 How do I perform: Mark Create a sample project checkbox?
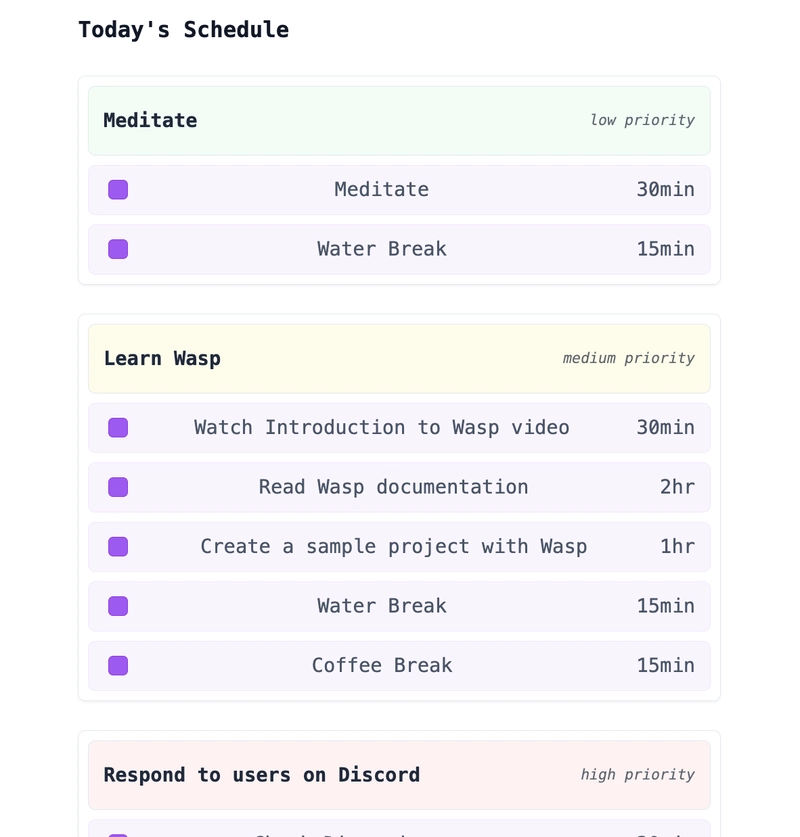tap(118, 547)
